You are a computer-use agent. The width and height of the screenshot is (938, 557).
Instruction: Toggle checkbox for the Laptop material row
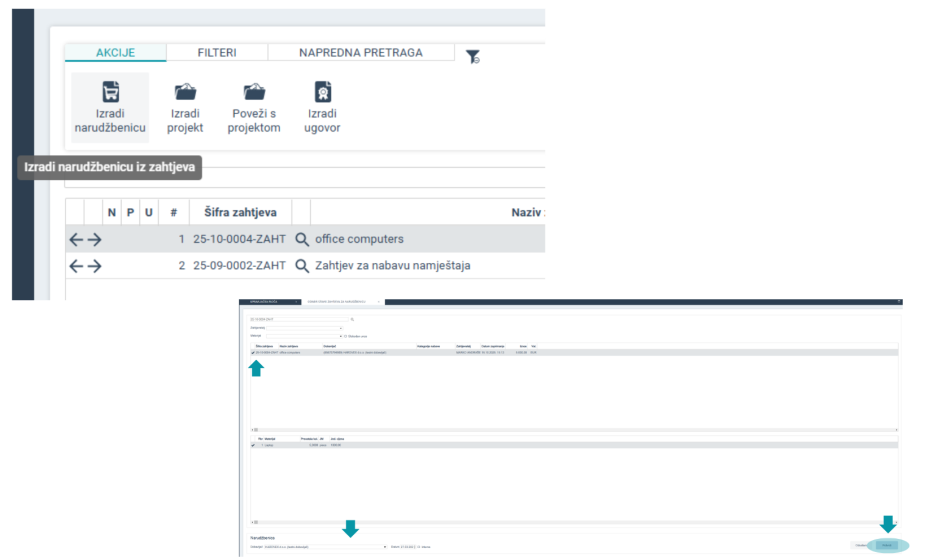pos(252,445)
